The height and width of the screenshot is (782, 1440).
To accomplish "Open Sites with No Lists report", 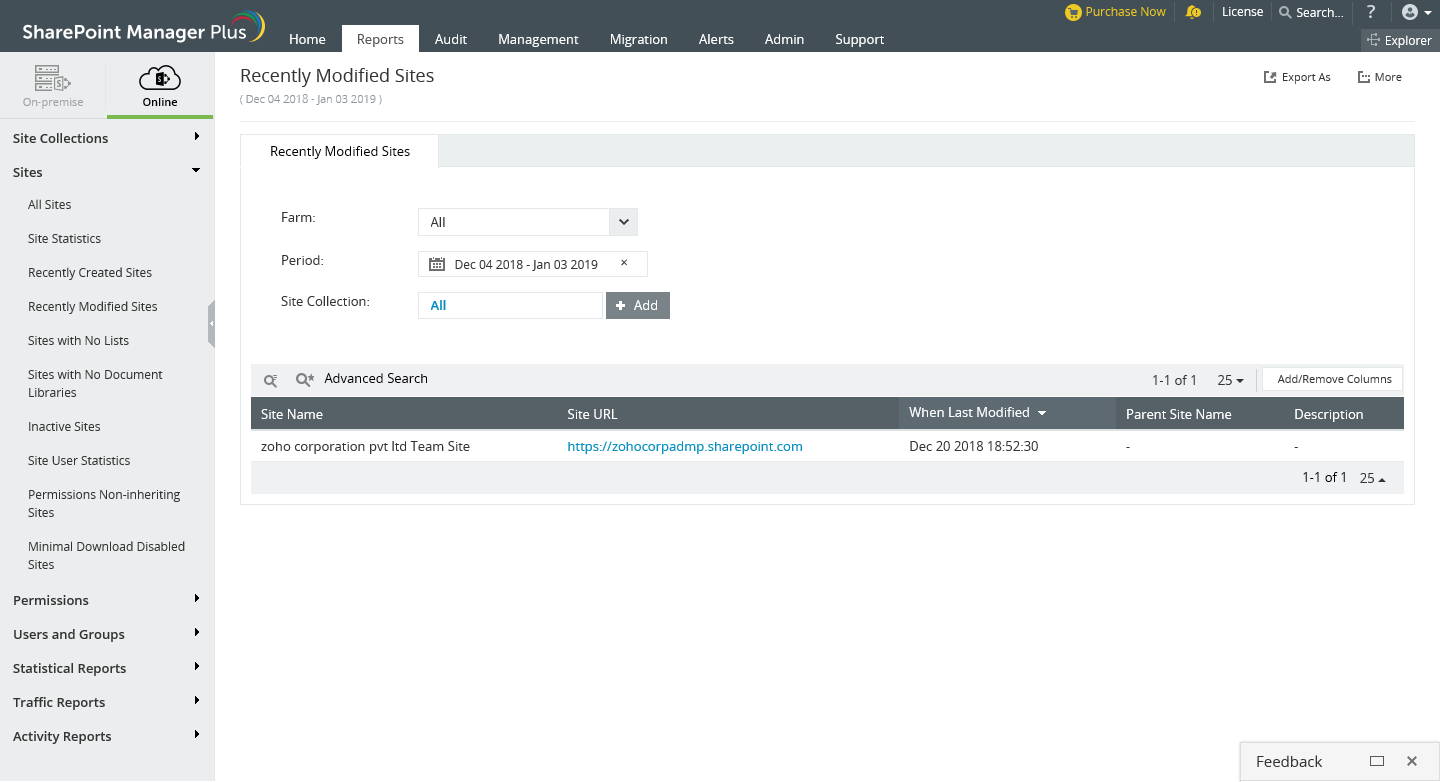I will click(78, 340).
